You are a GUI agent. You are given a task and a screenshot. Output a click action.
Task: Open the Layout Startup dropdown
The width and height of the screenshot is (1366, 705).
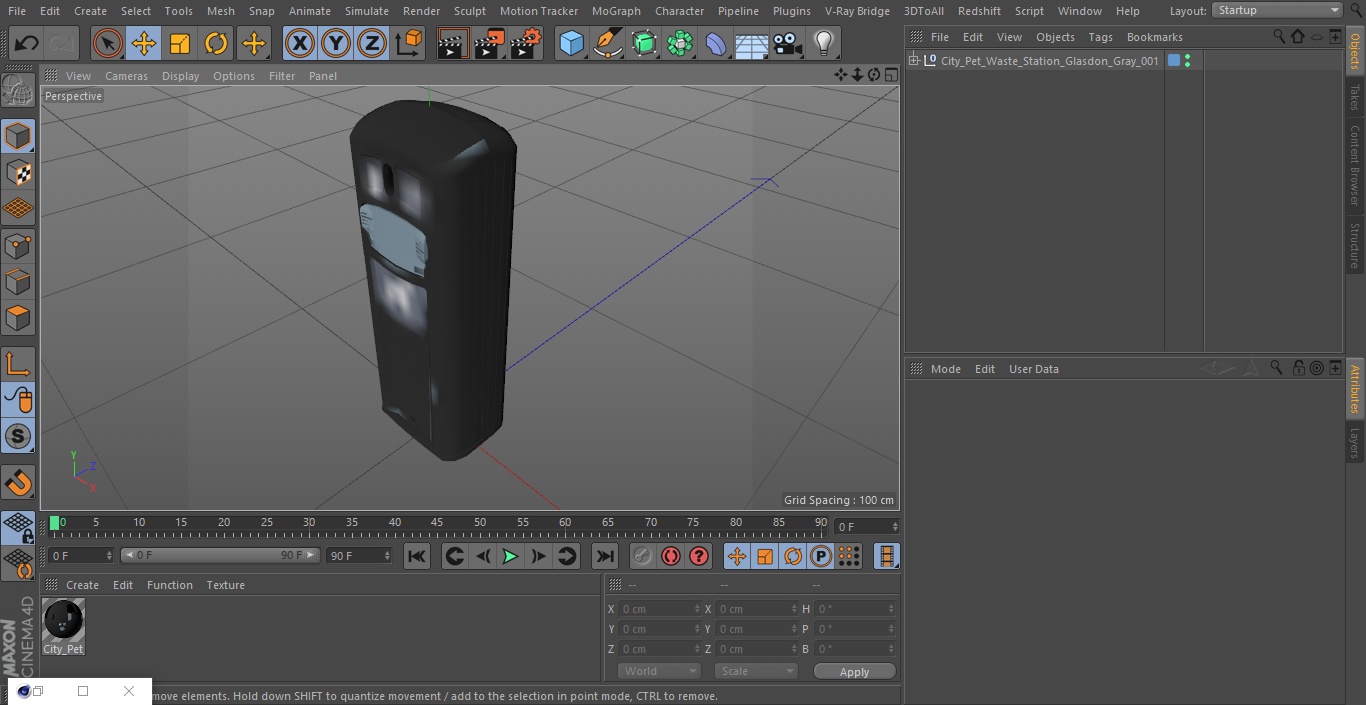coord(1277,10)
